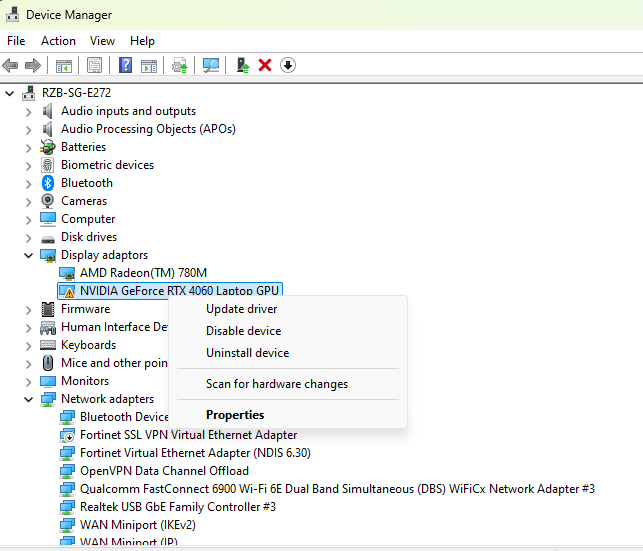The width and height of the screenshot is (643, 551).
Task: Click the blue Help question-mark icon
Action: coord(125,65)
